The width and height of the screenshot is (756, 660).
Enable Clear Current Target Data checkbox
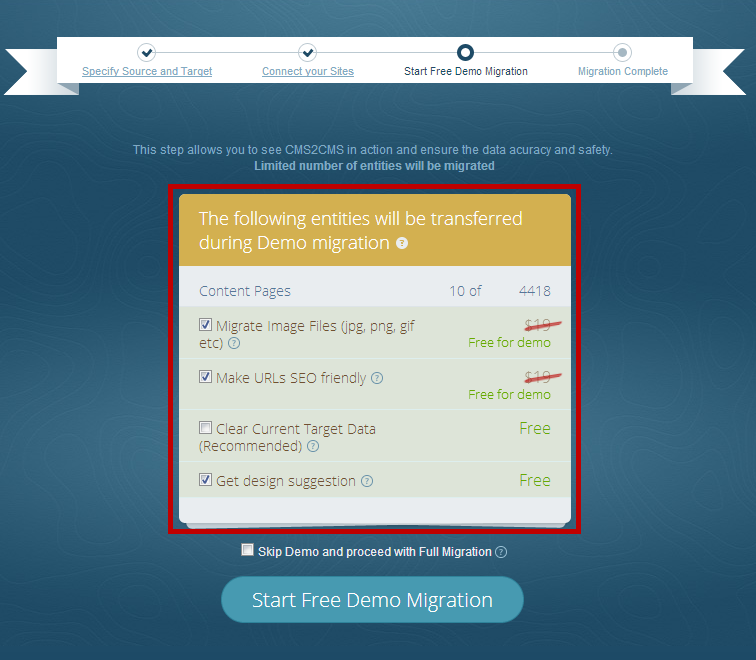coord(205,428)
